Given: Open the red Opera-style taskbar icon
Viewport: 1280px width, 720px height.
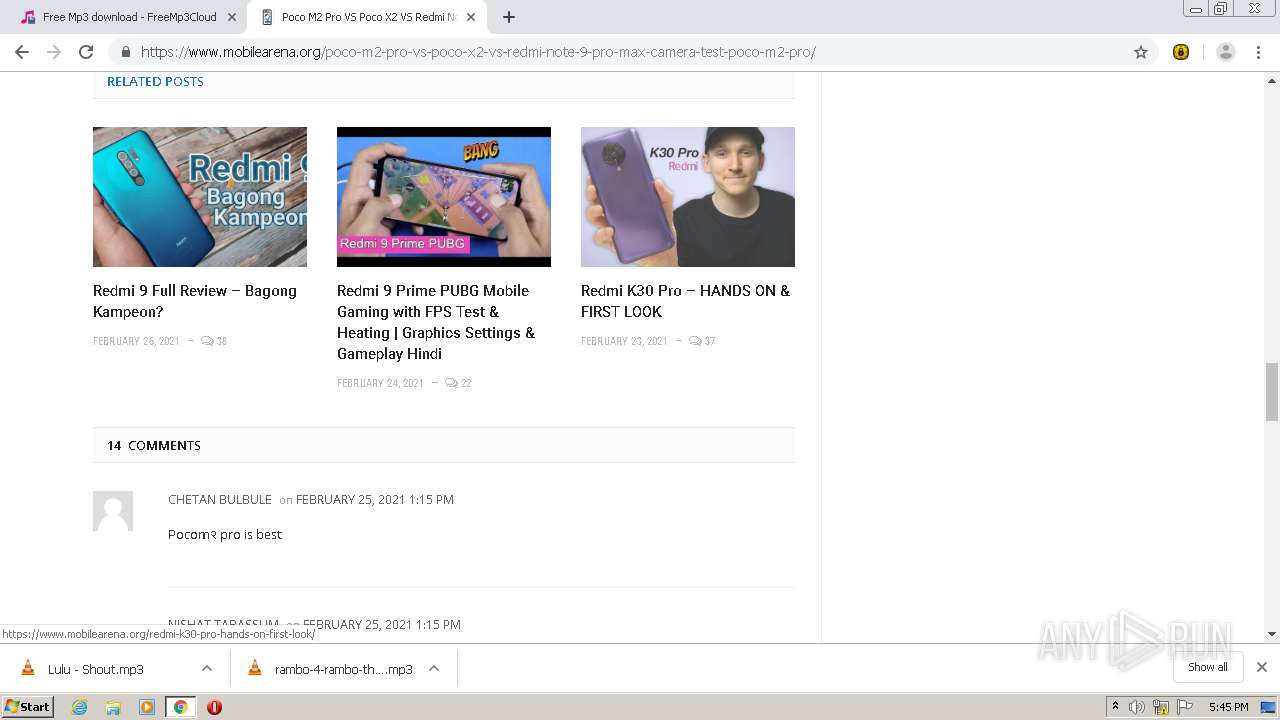Looking at the screenshot, I should coord(214,707).
